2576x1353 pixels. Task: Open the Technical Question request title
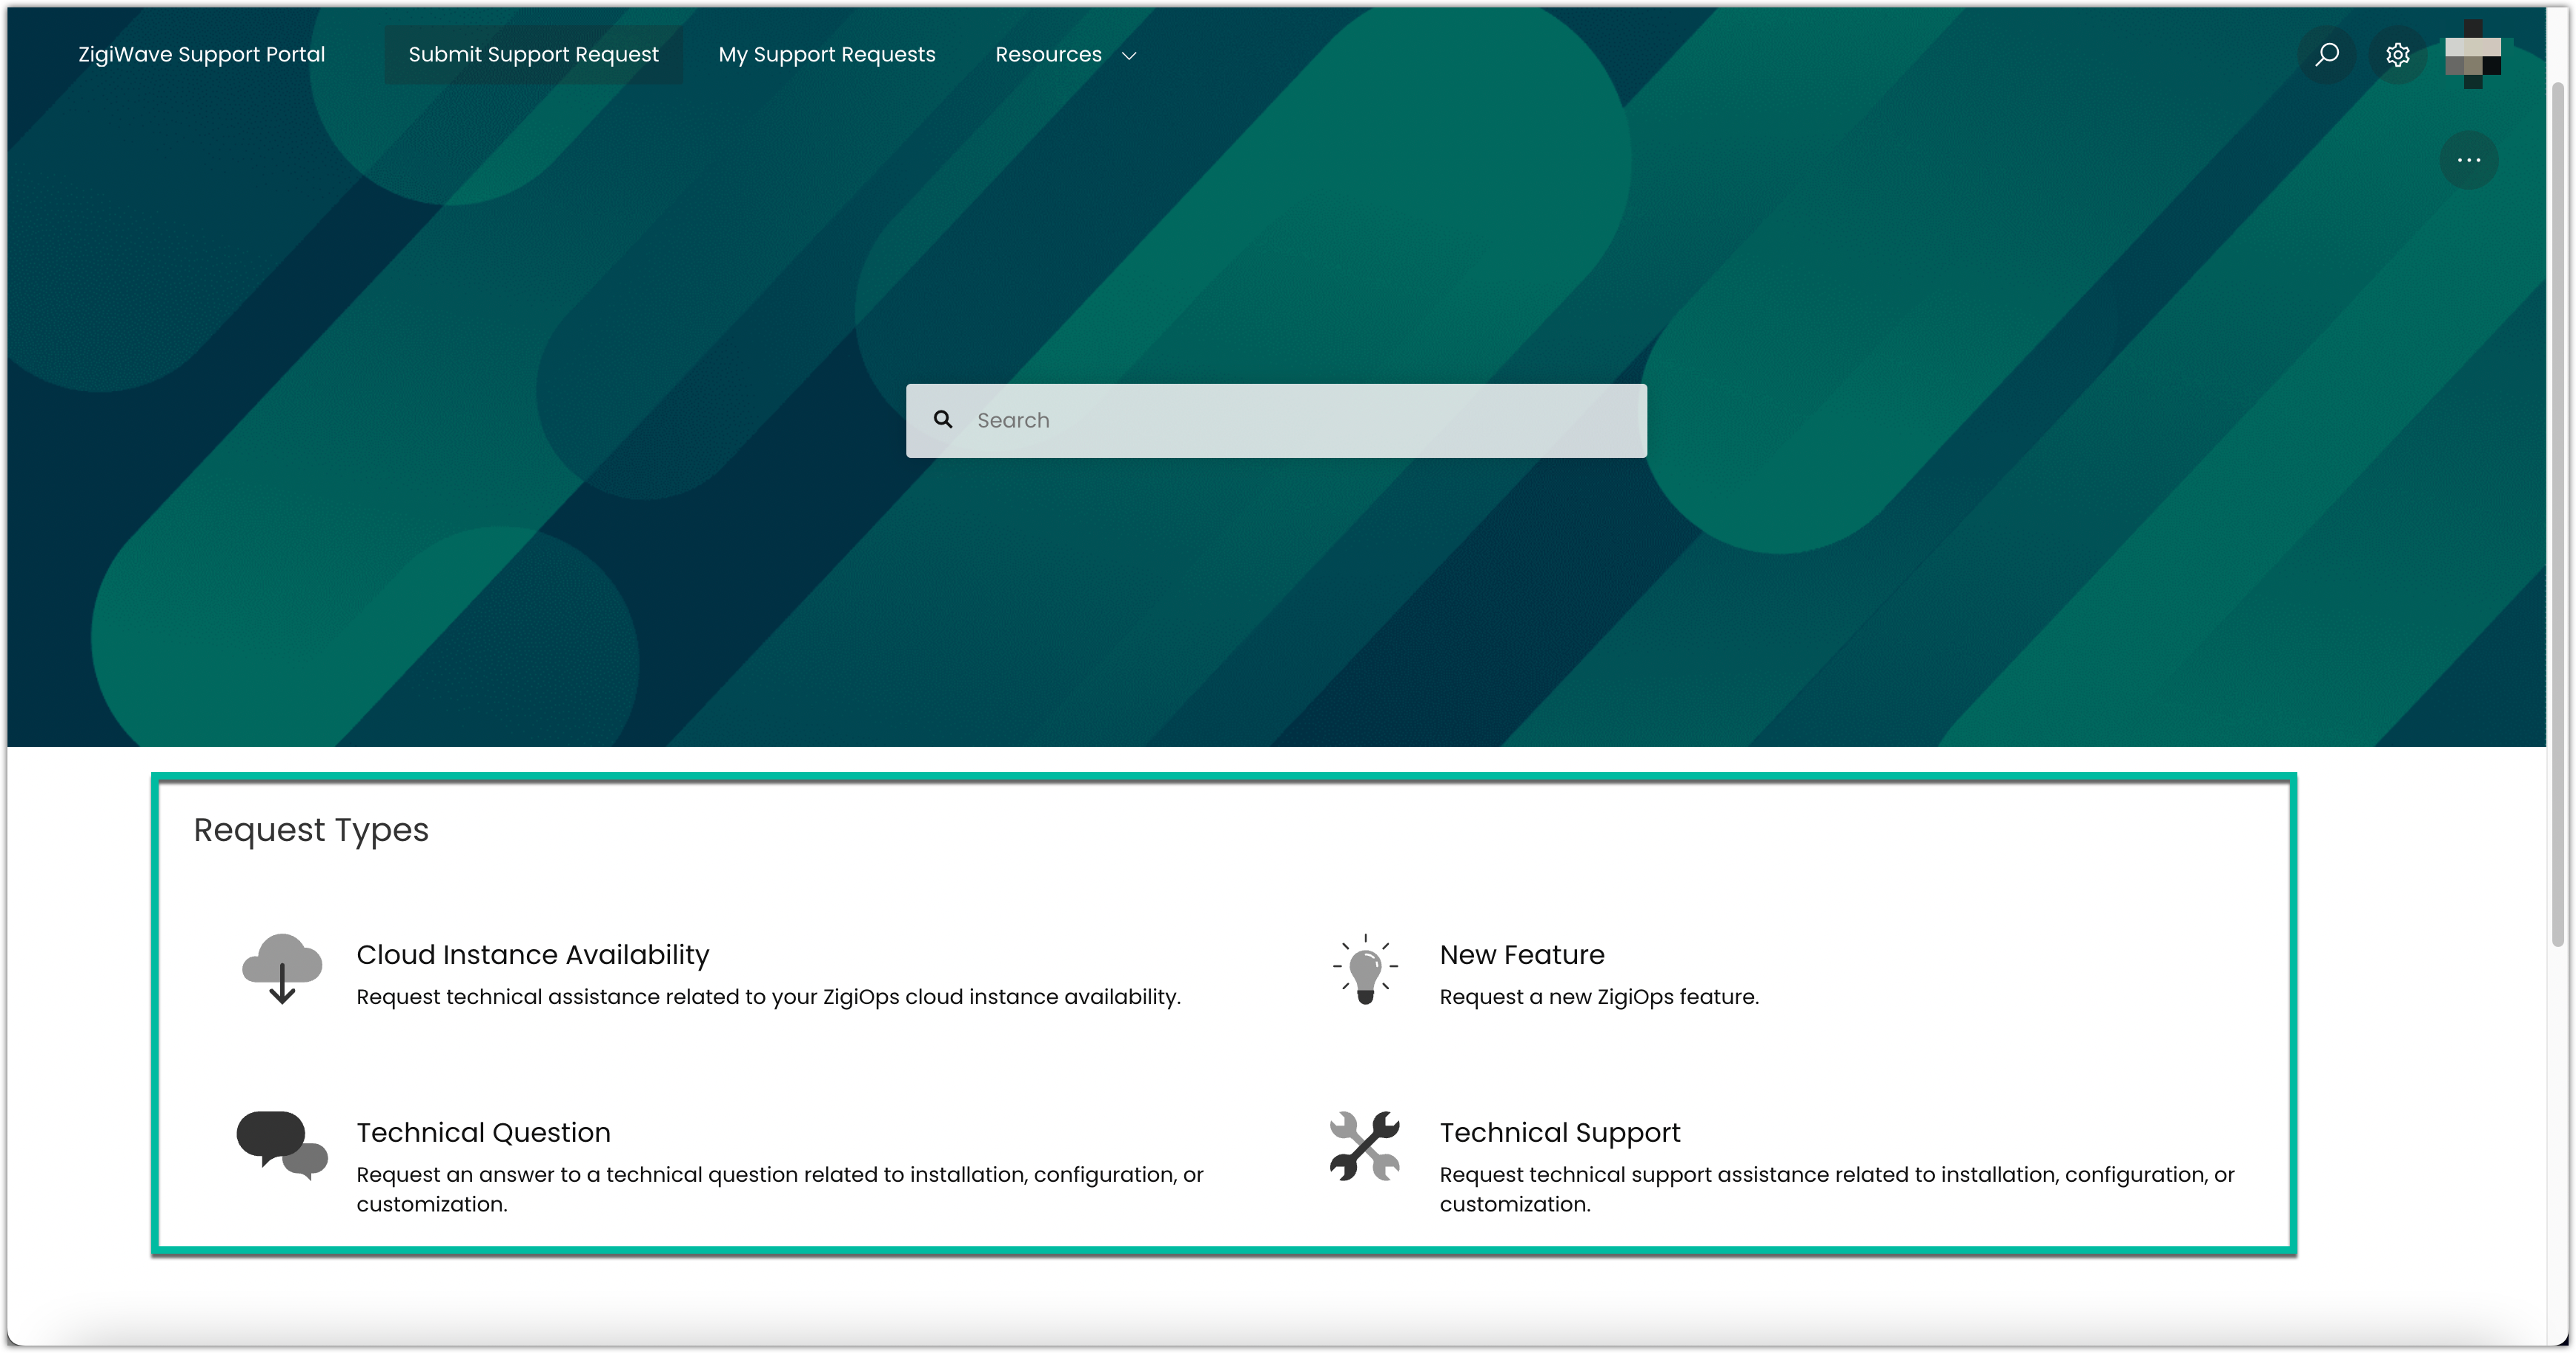483,1133
